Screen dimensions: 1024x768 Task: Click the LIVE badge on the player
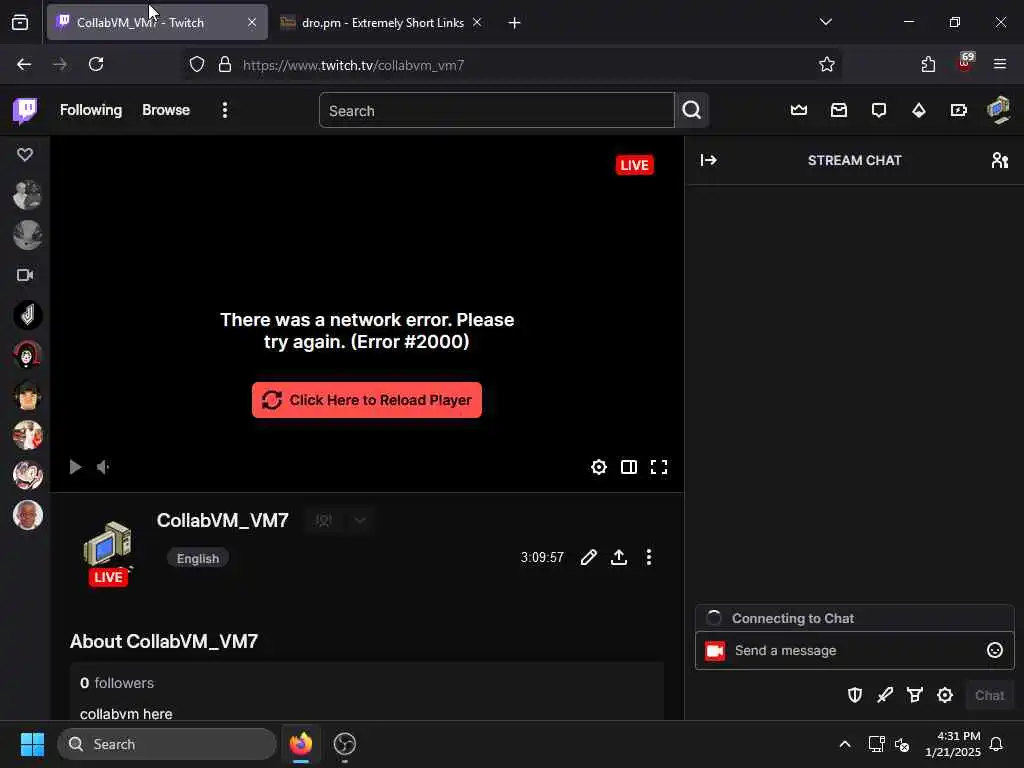pyautogui.click(x=634, y=165)
